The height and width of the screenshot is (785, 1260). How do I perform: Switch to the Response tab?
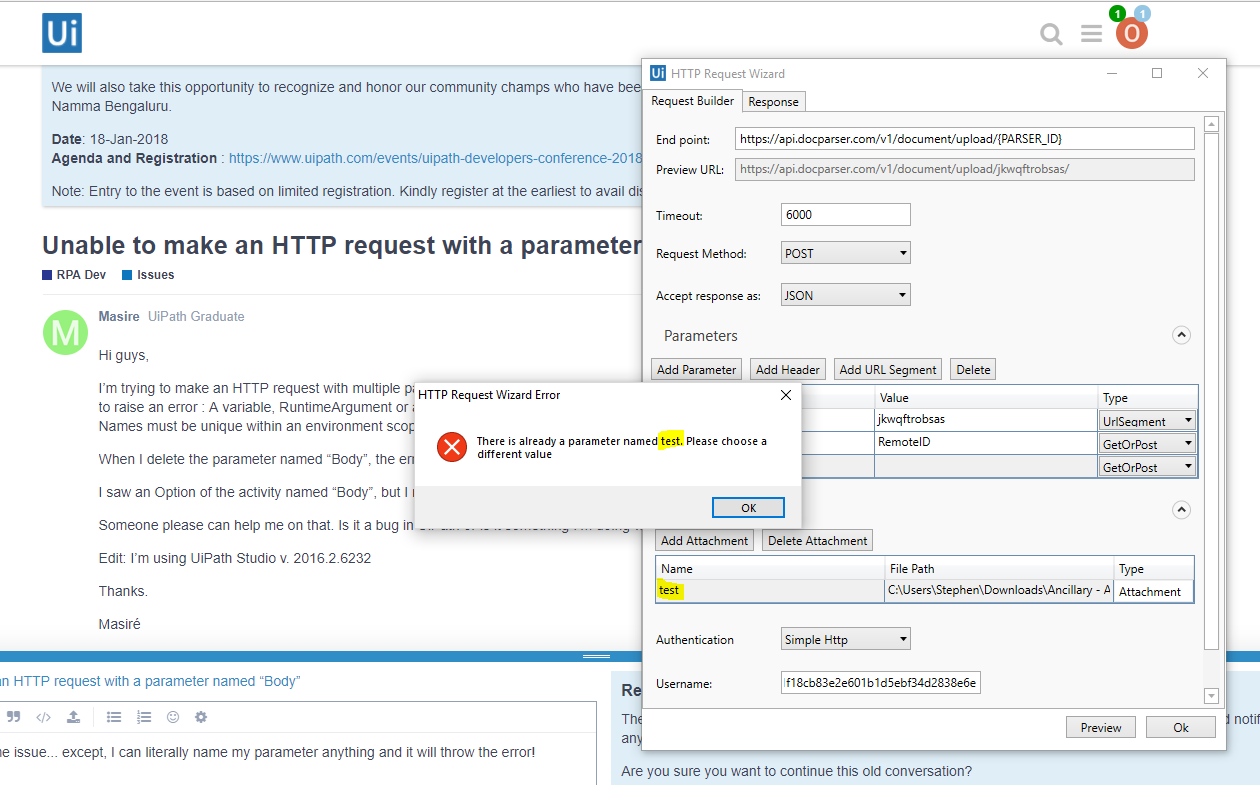point(773,102)
